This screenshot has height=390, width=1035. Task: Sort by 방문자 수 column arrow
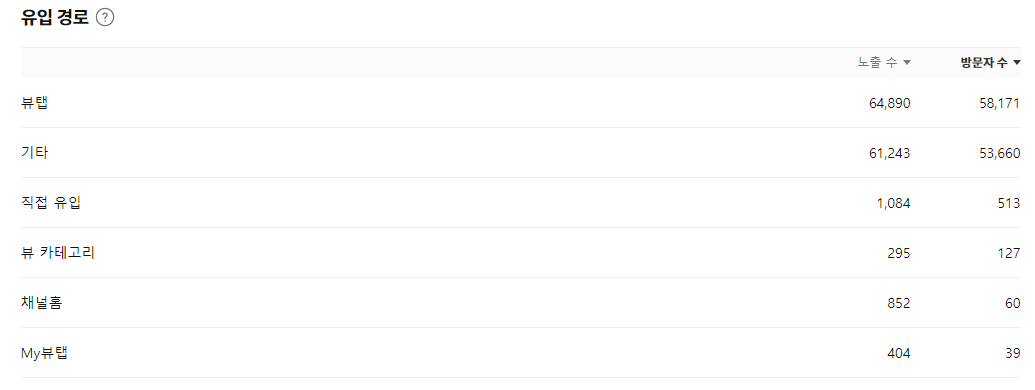[x=1017, y=63]
